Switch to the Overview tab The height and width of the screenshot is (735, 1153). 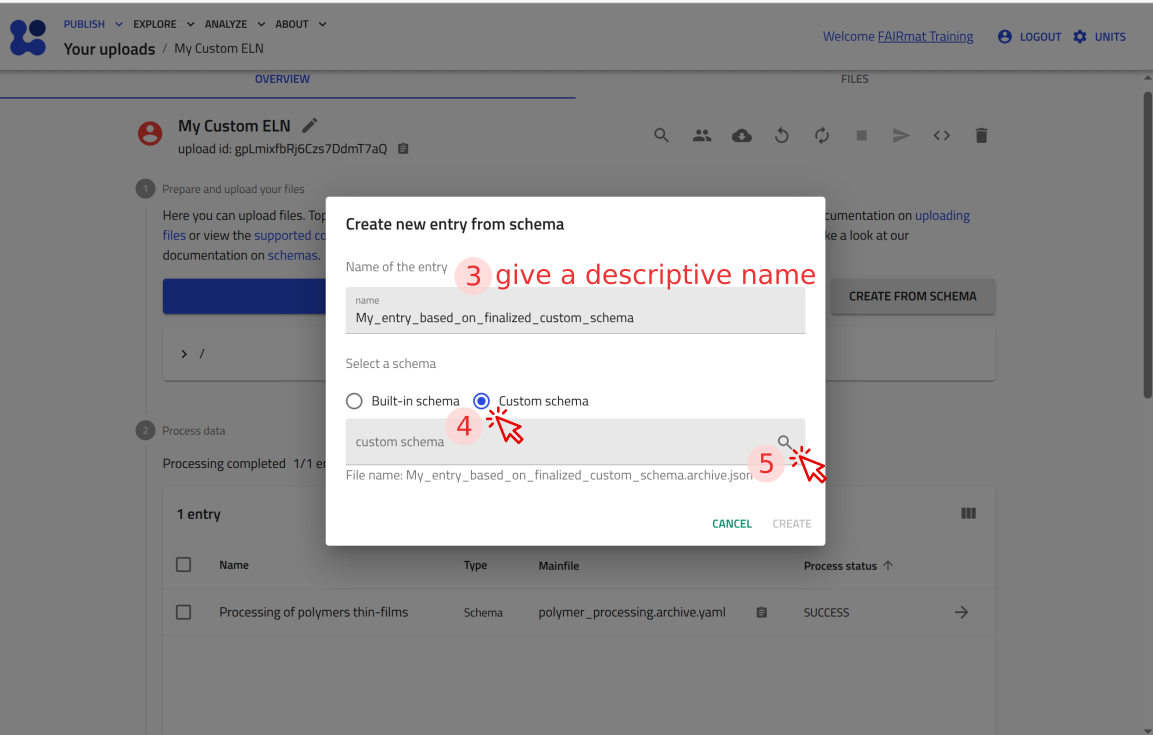click(x=282, y=79)
